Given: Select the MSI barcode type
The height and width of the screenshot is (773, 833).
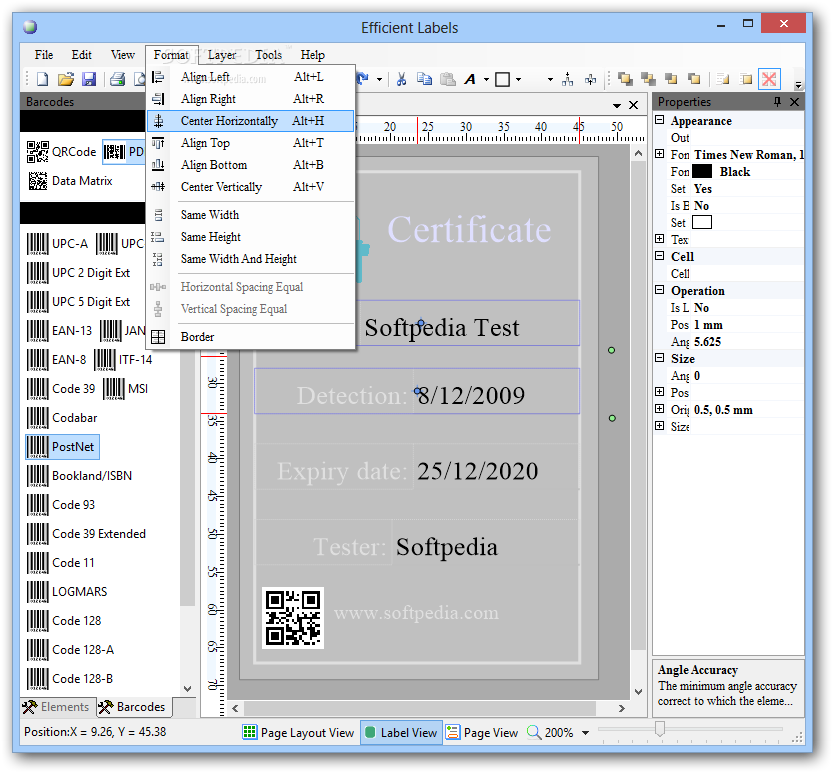Looking at the screenshot, I should (125, 389).
